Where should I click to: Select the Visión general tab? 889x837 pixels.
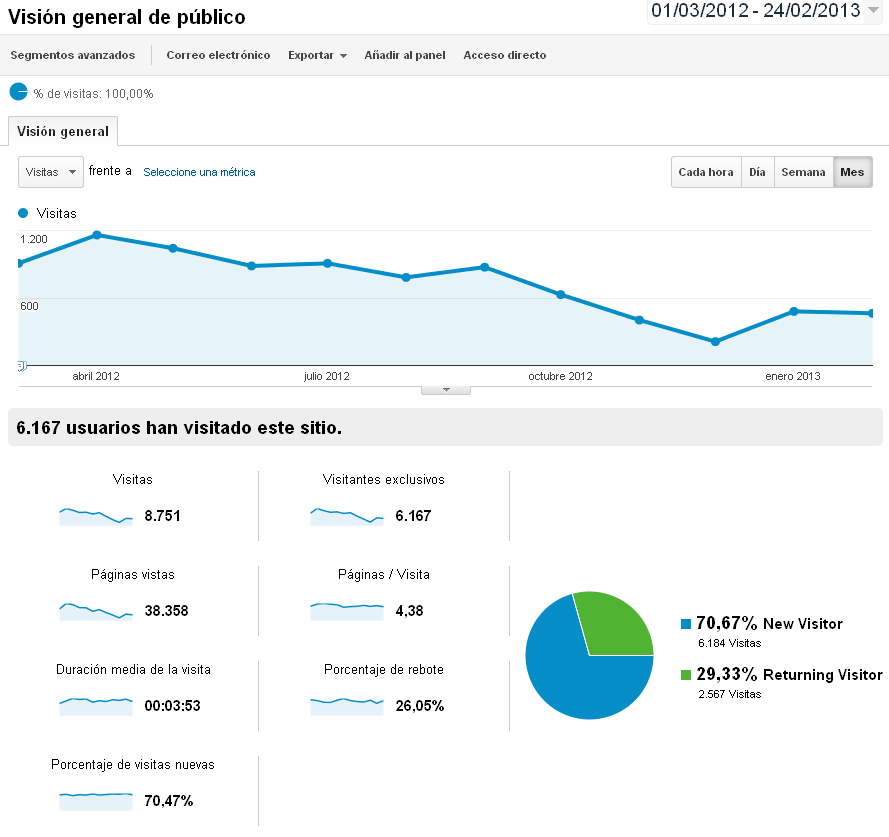[x=63, y=132]
